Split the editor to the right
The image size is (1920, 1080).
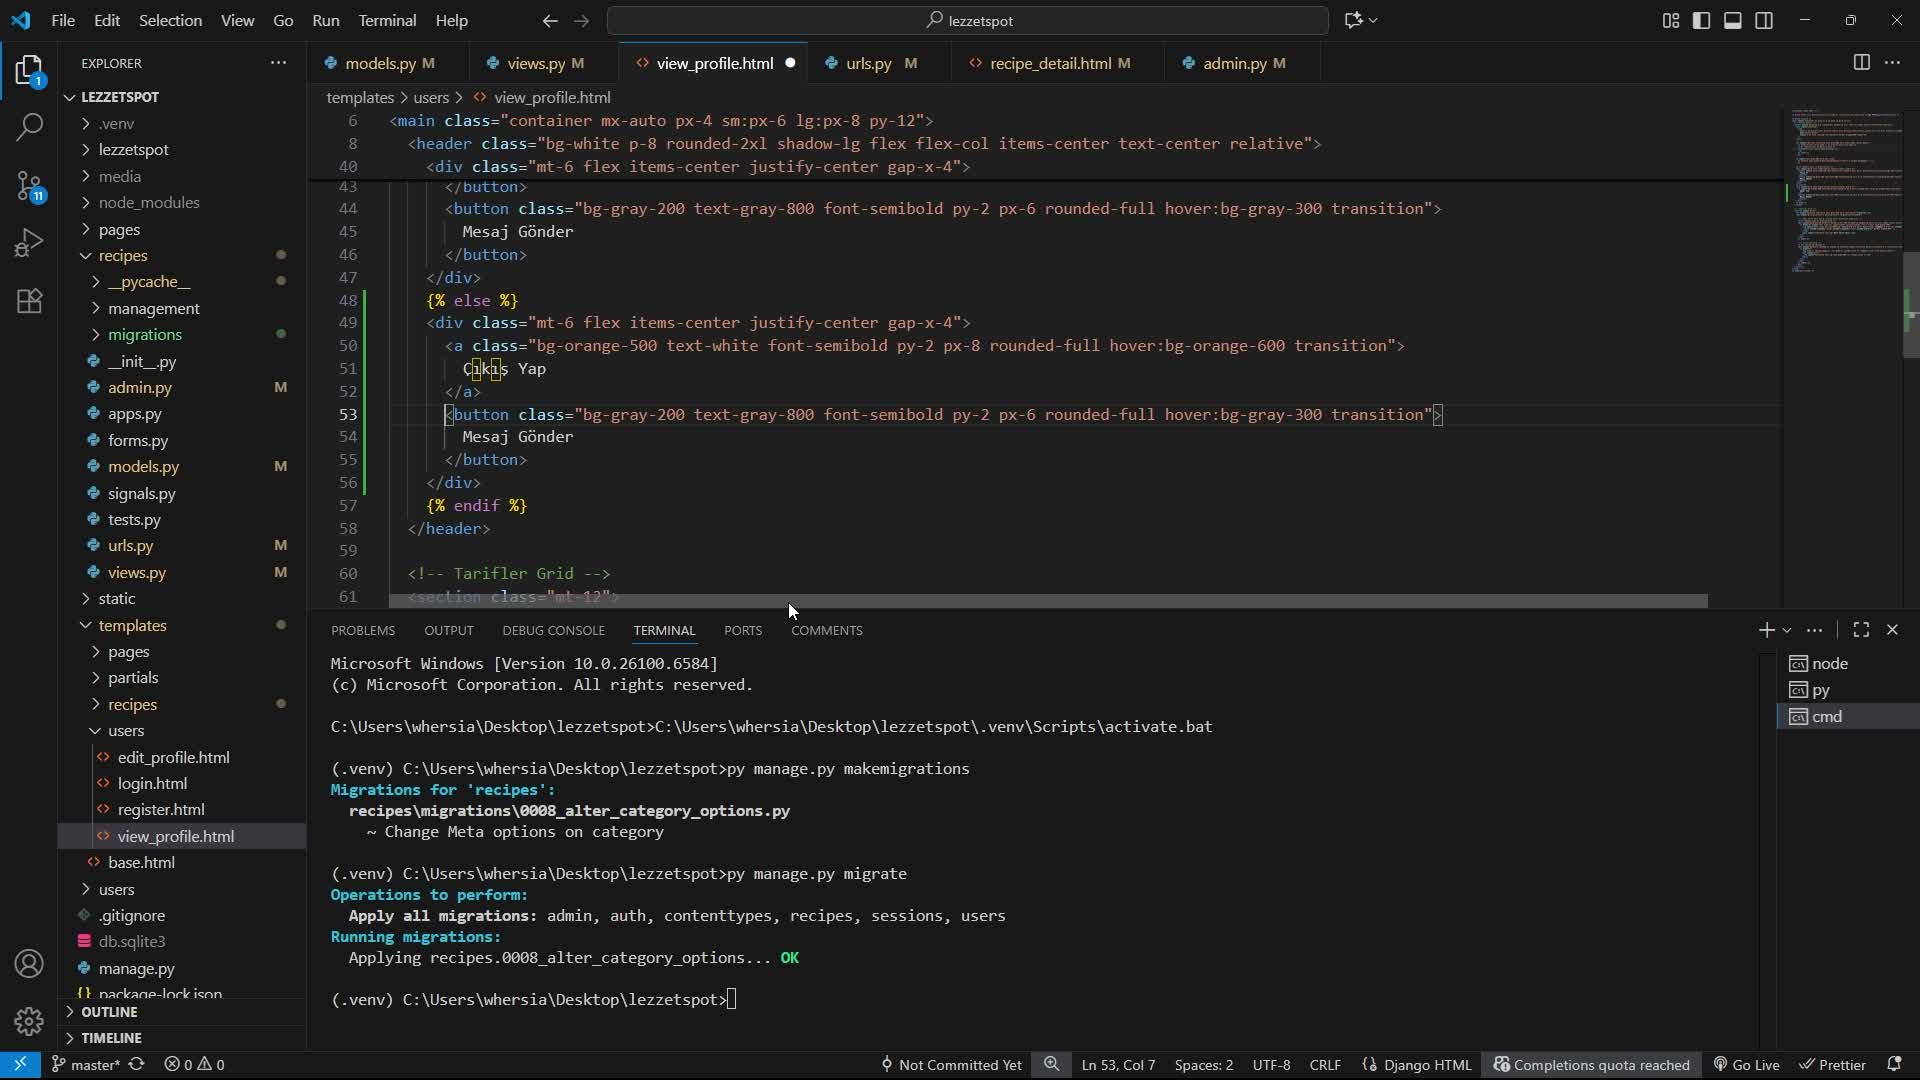(x=1861, y=62)
